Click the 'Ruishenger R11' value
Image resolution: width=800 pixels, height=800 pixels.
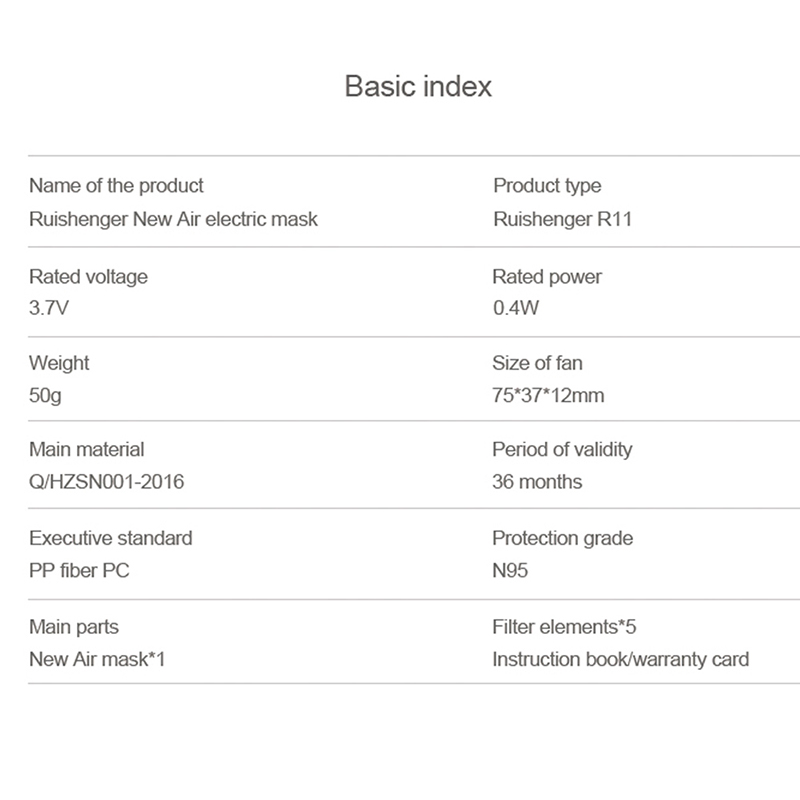[562, 218]
